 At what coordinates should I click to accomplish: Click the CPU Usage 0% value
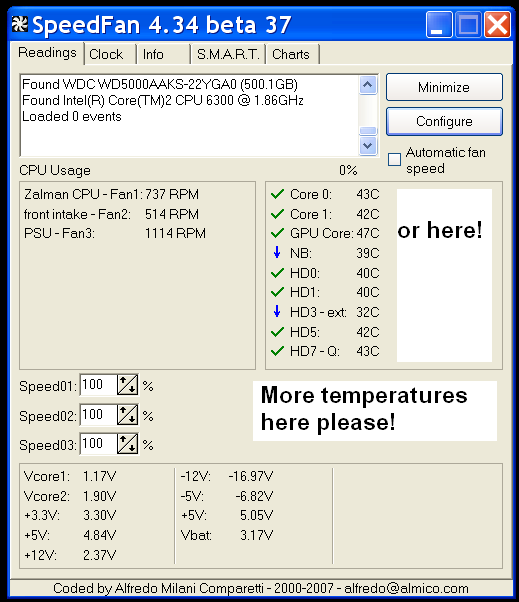tap(348, 170)
